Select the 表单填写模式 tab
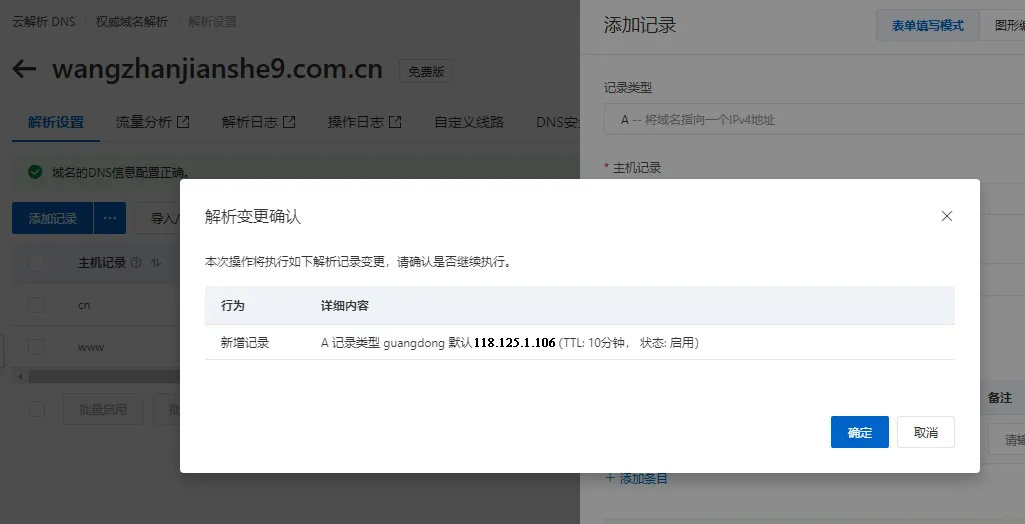 [927, 26]
